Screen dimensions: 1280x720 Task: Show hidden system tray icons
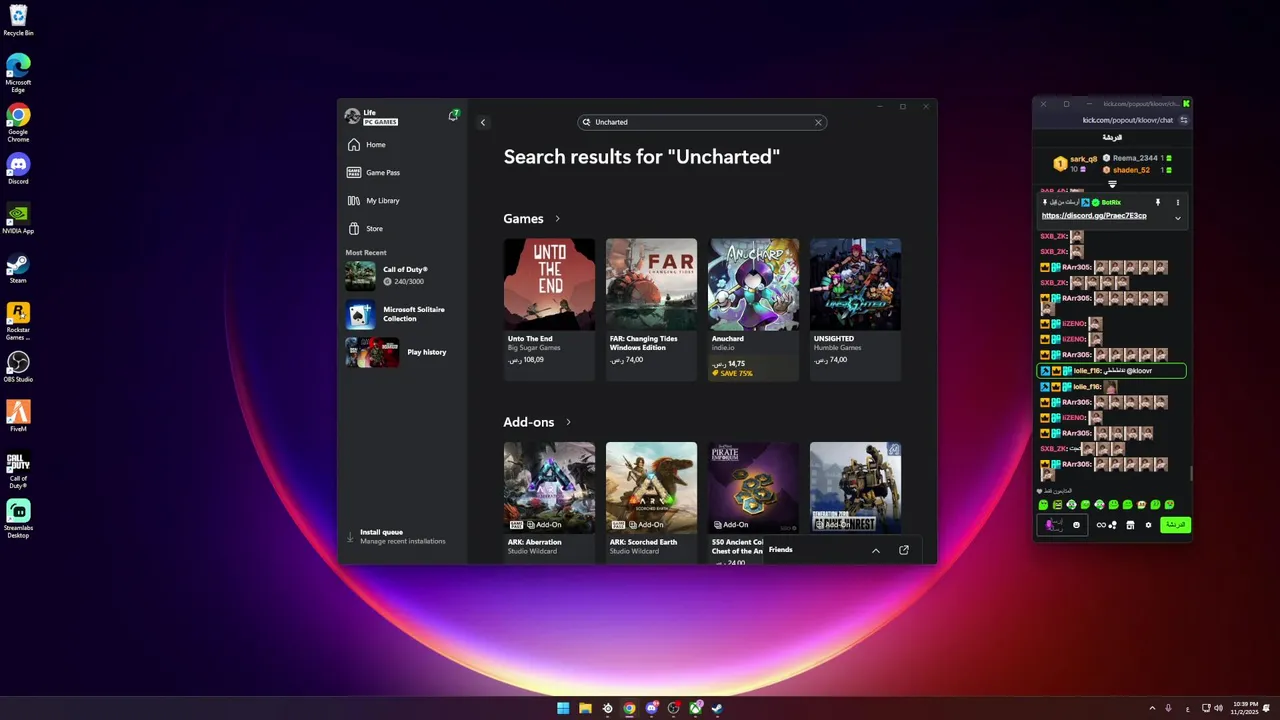tap(1152, 708)
